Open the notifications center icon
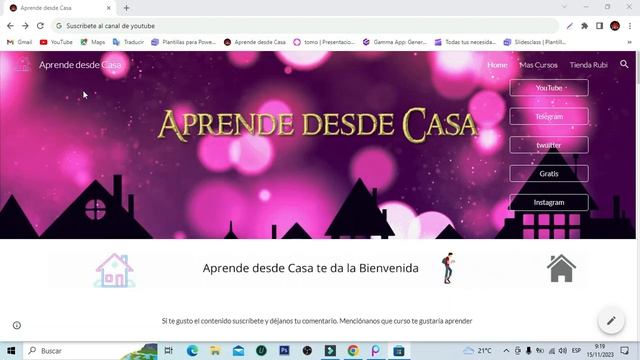 [x=624, y=351]
